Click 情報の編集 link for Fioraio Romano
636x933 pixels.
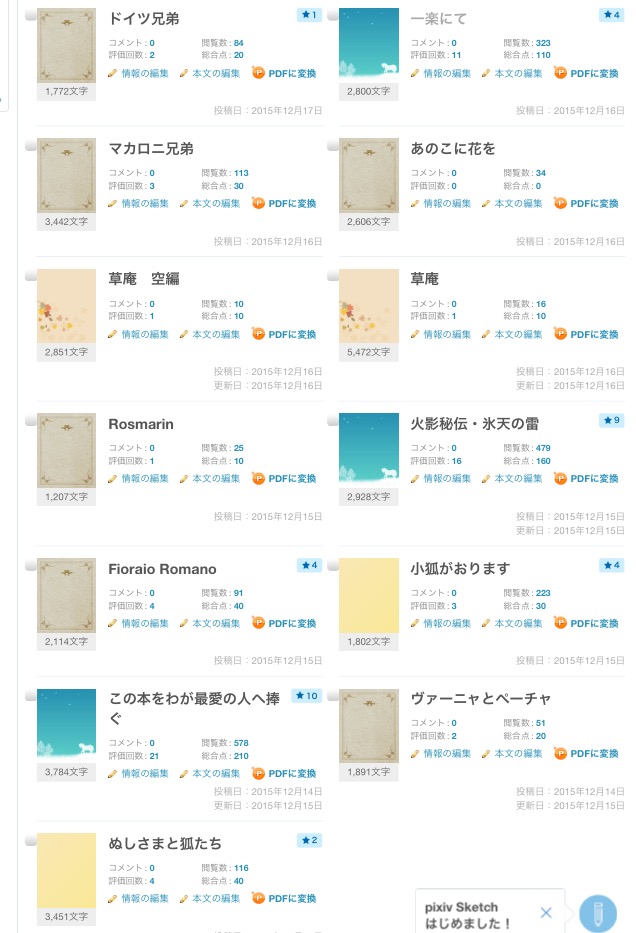pos(145,624)
